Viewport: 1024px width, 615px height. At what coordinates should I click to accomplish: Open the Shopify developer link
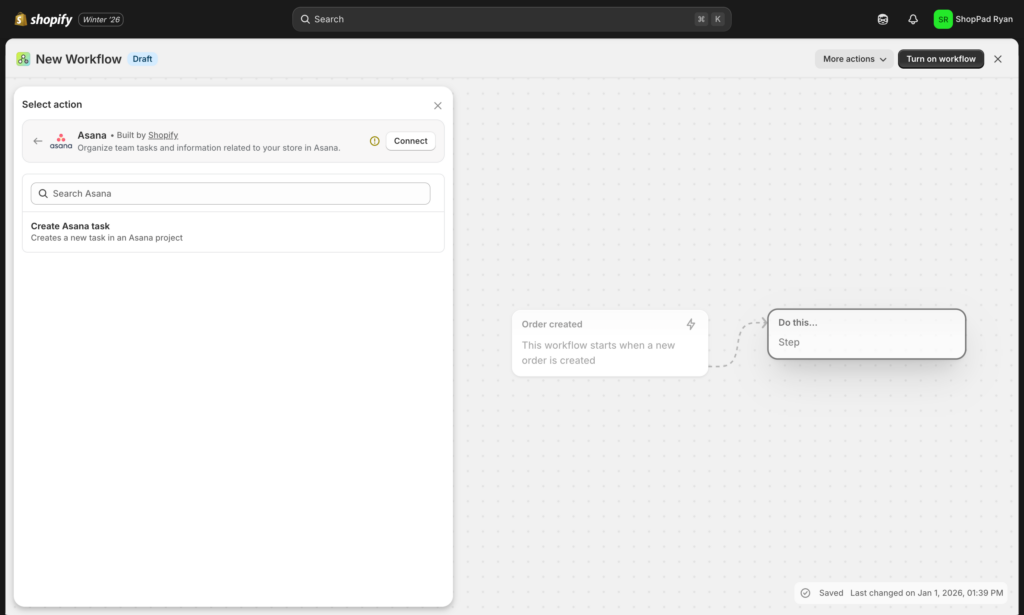coord(163,134)
